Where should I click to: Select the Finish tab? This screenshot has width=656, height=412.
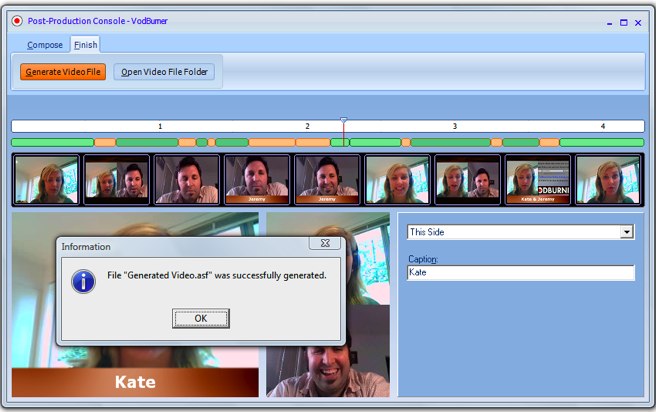coord(85,45)
